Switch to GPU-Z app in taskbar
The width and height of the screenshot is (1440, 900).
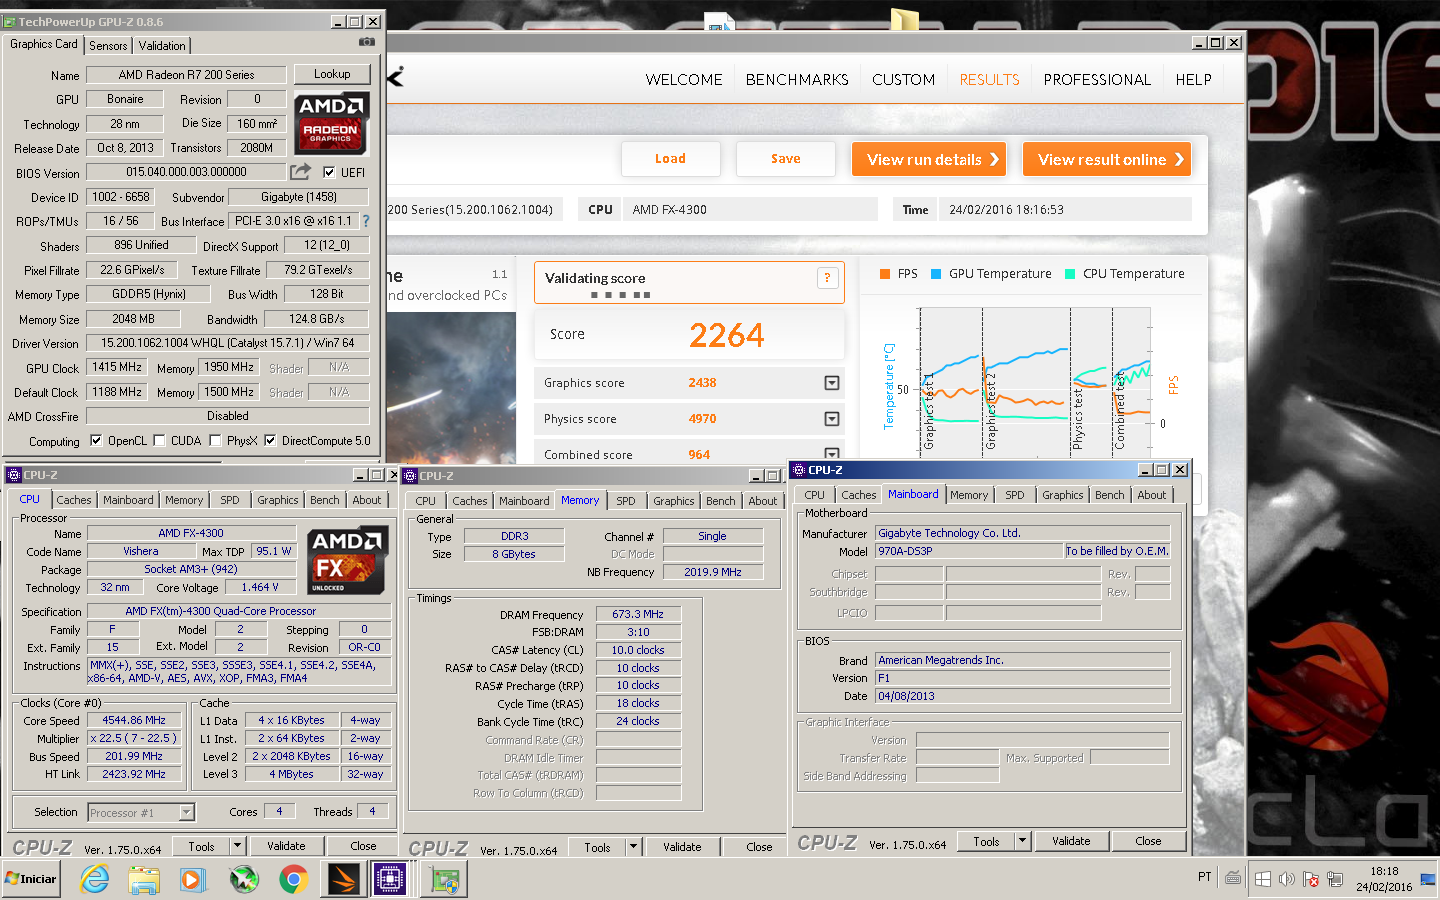point(443,879)
